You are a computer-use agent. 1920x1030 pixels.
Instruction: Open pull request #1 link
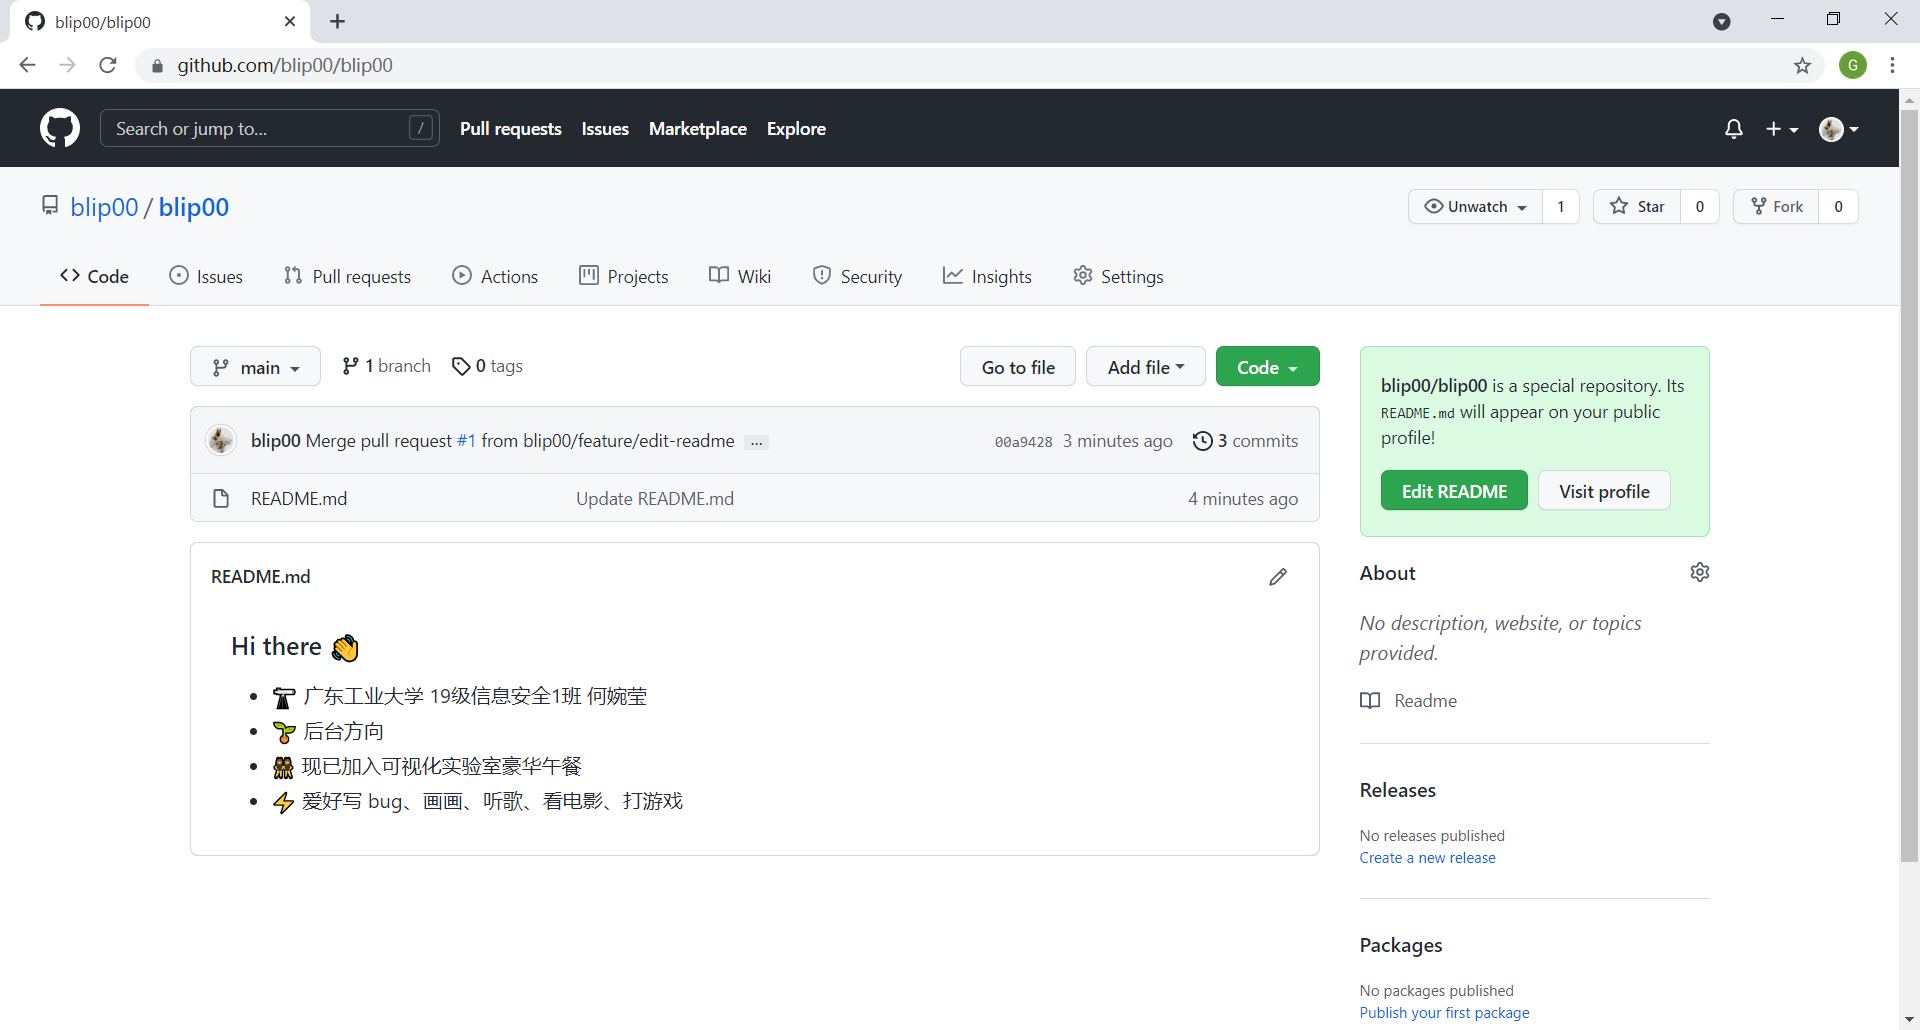[466, 441]
